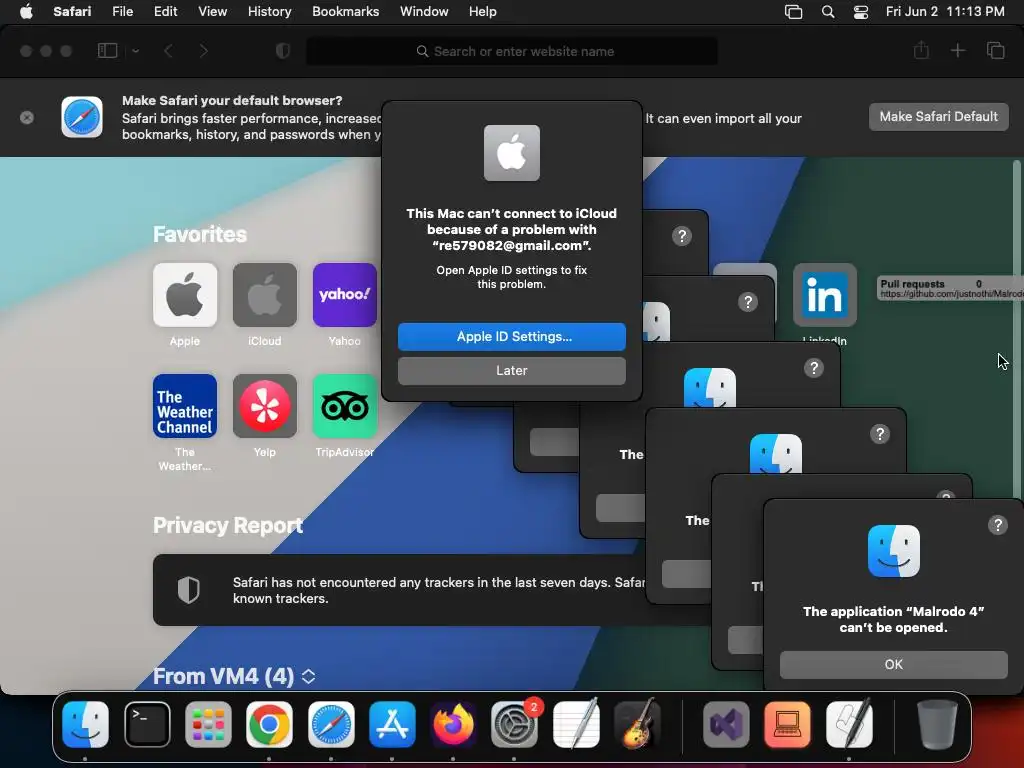Open Control Center in menu bar
The image size is (1024, 768).
pos(861,12)
